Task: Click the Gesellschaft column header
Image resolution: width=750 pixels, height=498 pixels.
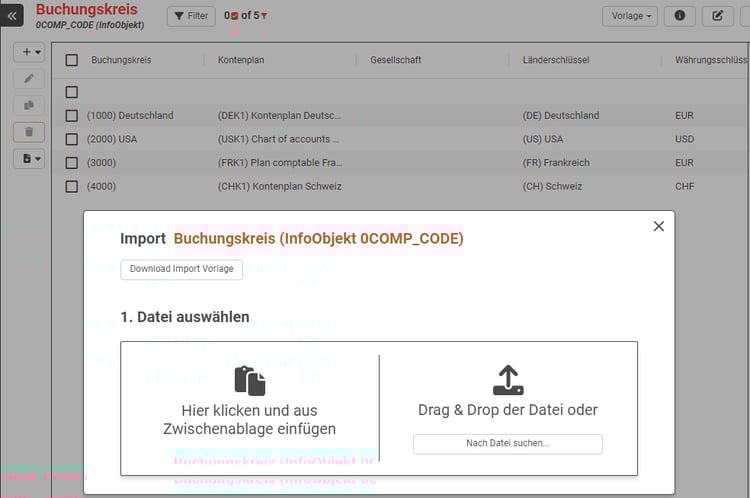Action: point(396,60)
